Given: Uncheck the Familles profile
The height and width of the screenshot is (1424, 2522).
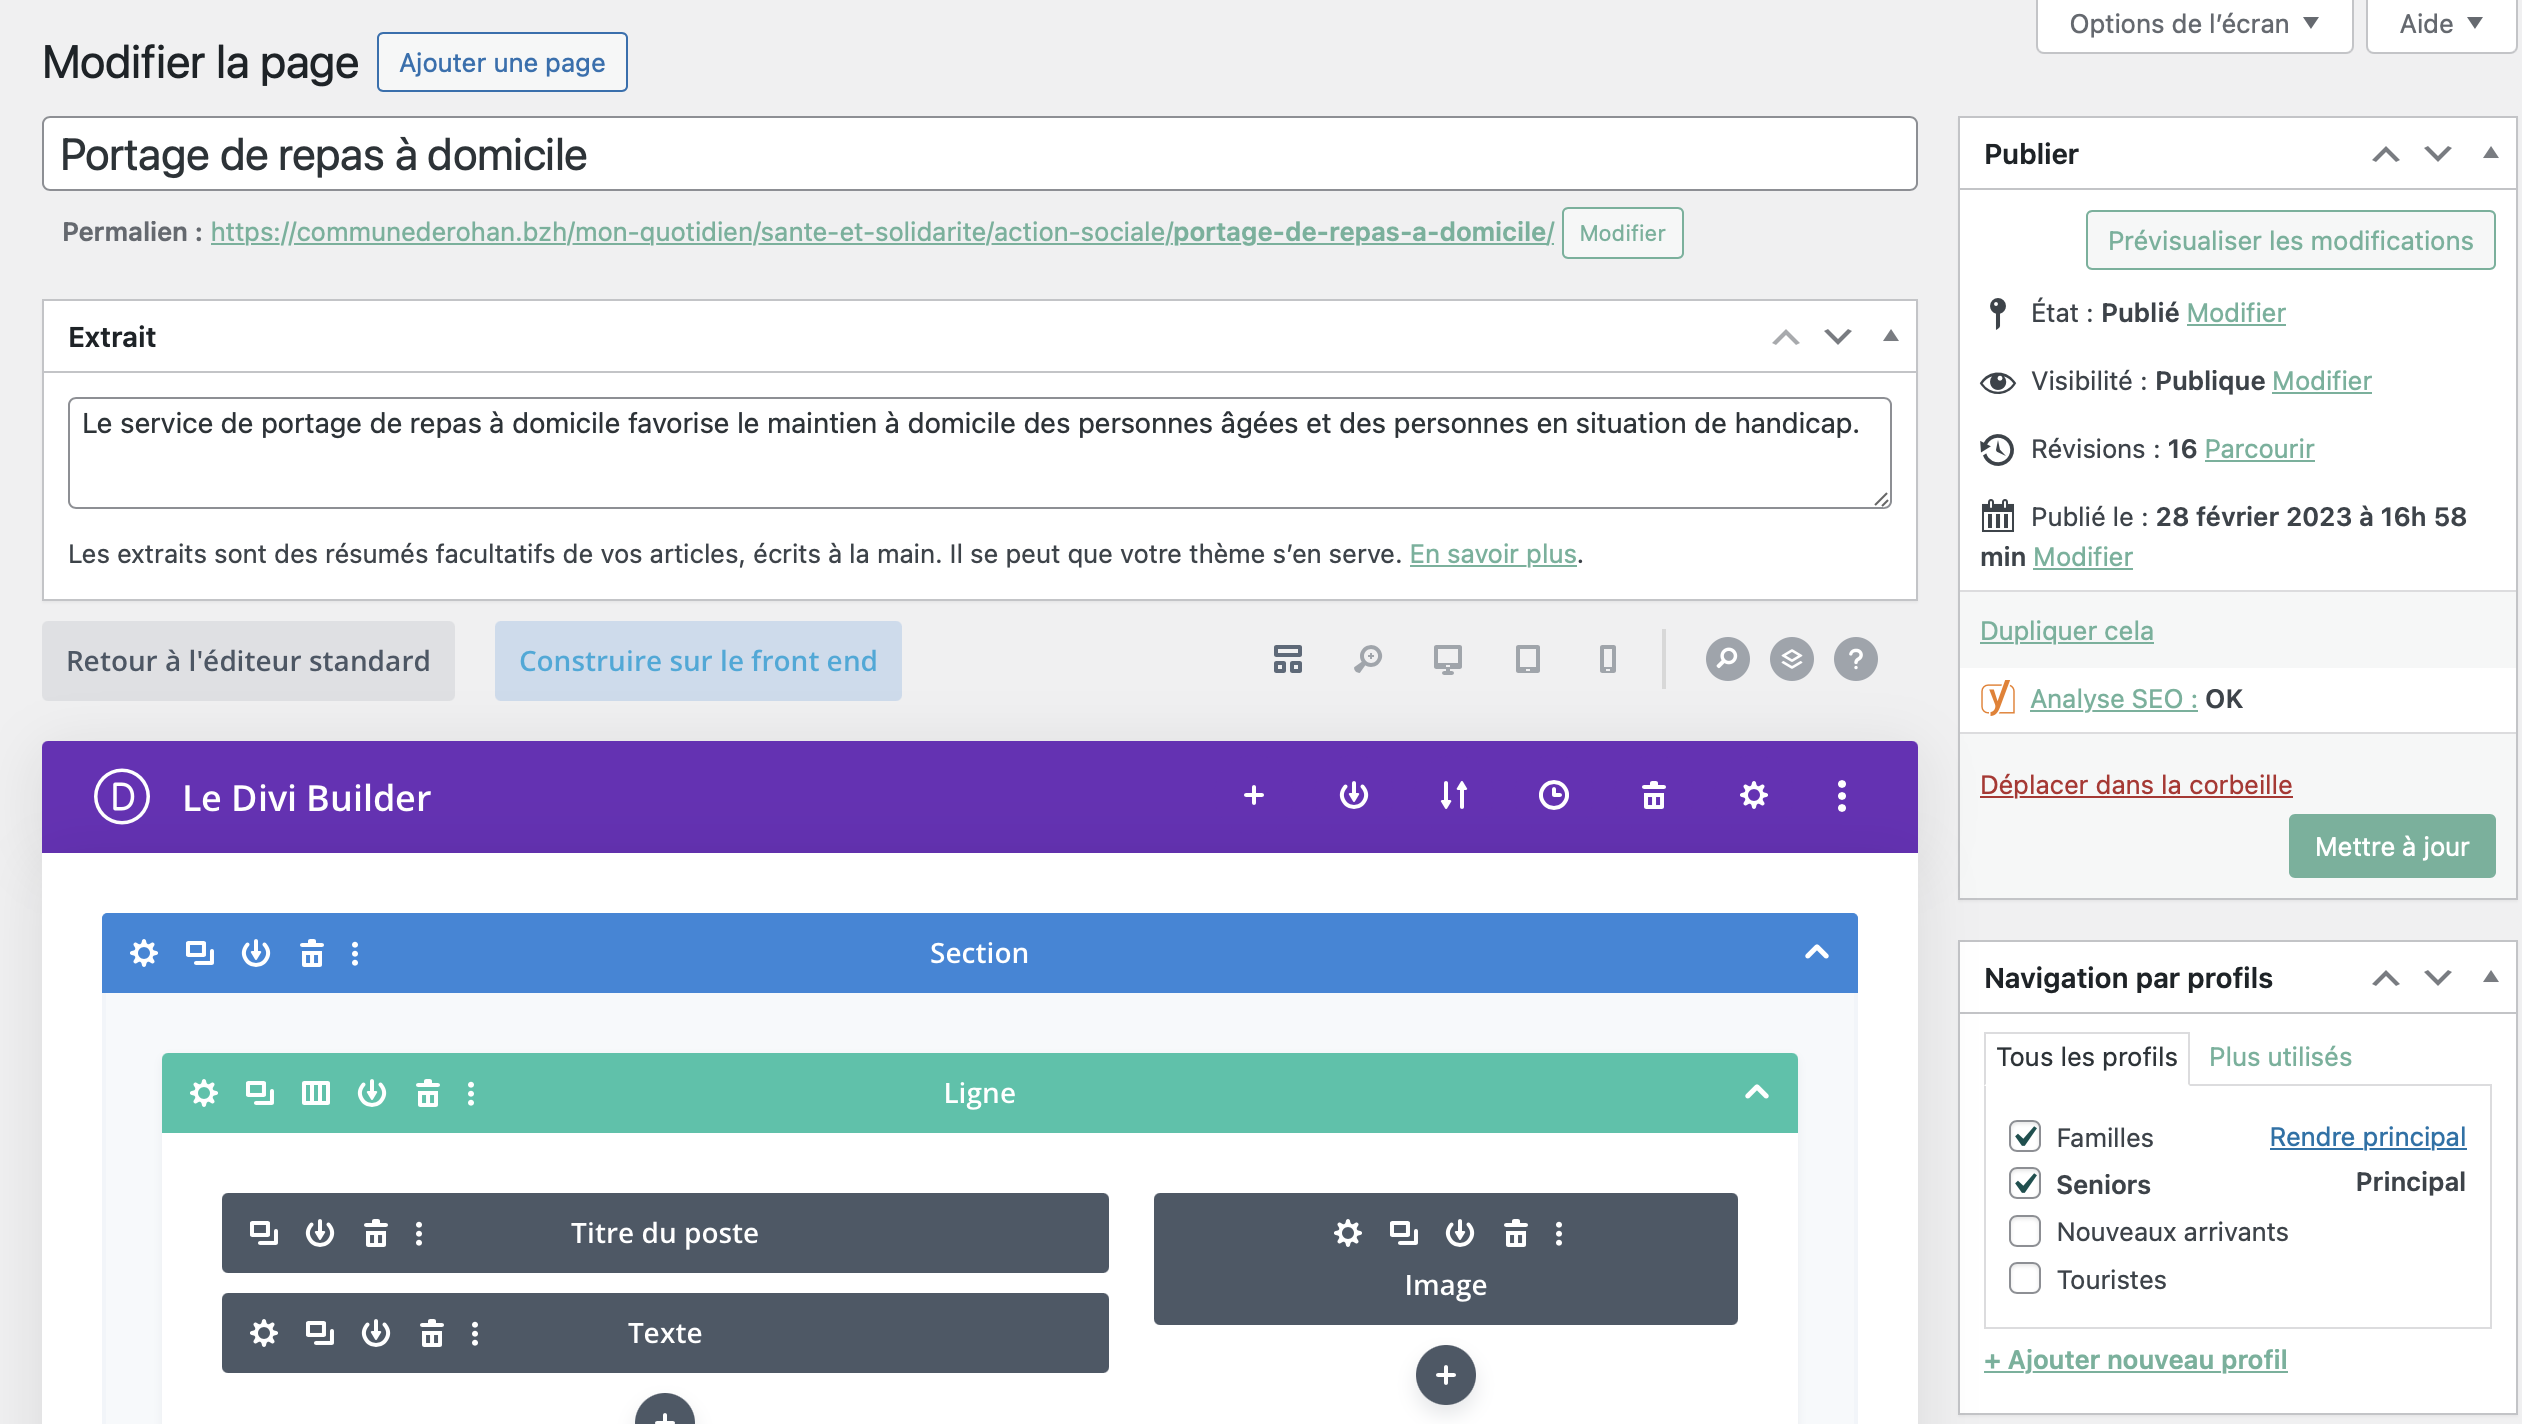Looking at the screenshot, I should [x=2024, y=1136].
